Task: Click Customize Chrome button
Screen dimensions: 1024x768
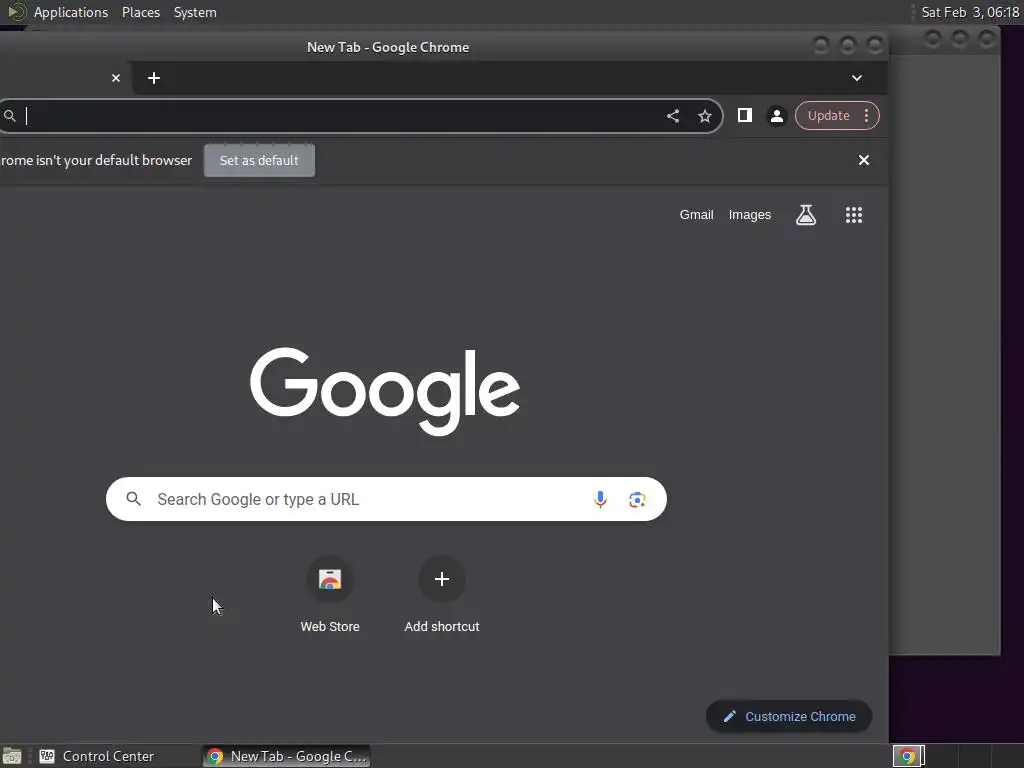Action: 789,716
